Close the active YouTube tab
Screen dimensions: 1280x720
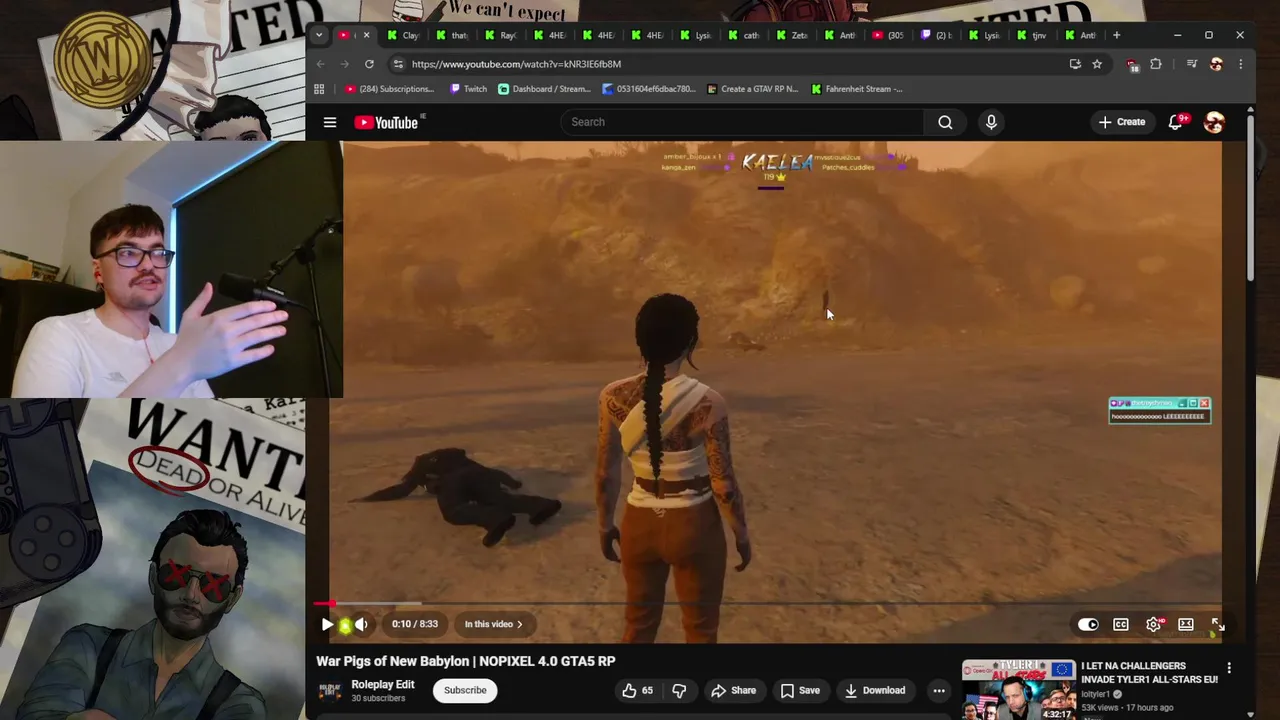pos(366,35)
